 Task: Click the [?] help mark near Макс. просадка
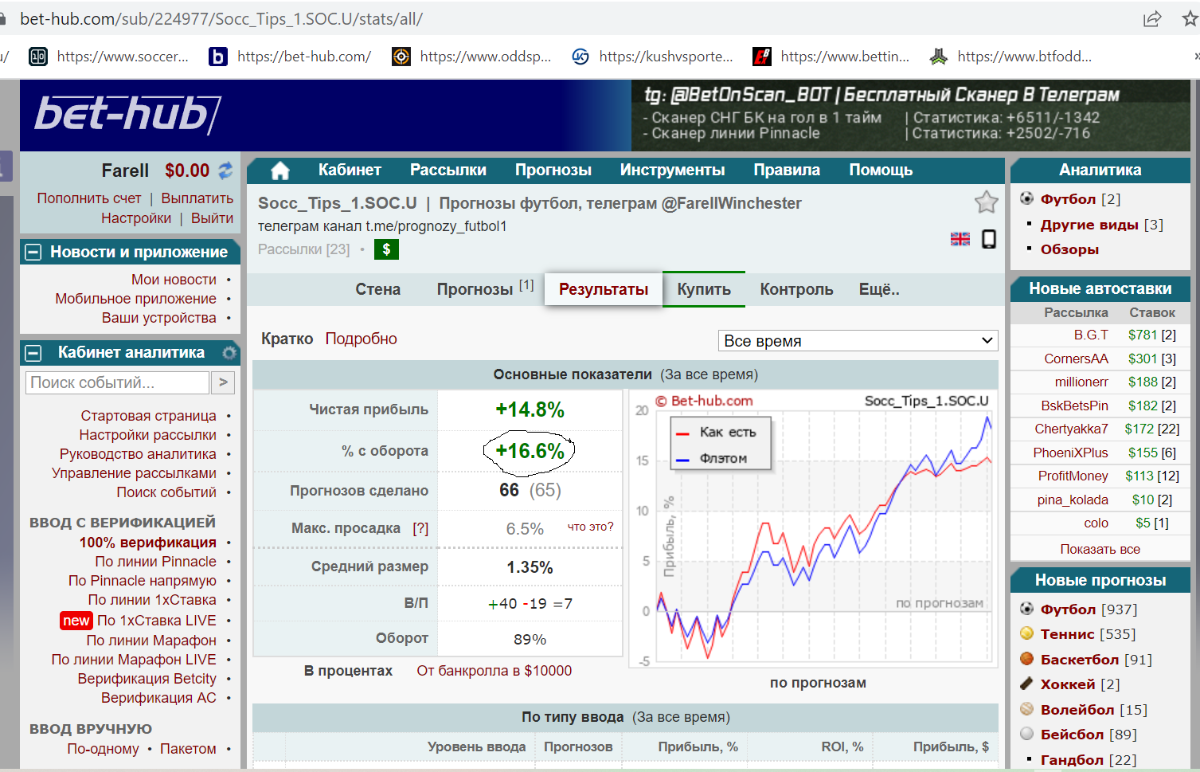point(420,528)
